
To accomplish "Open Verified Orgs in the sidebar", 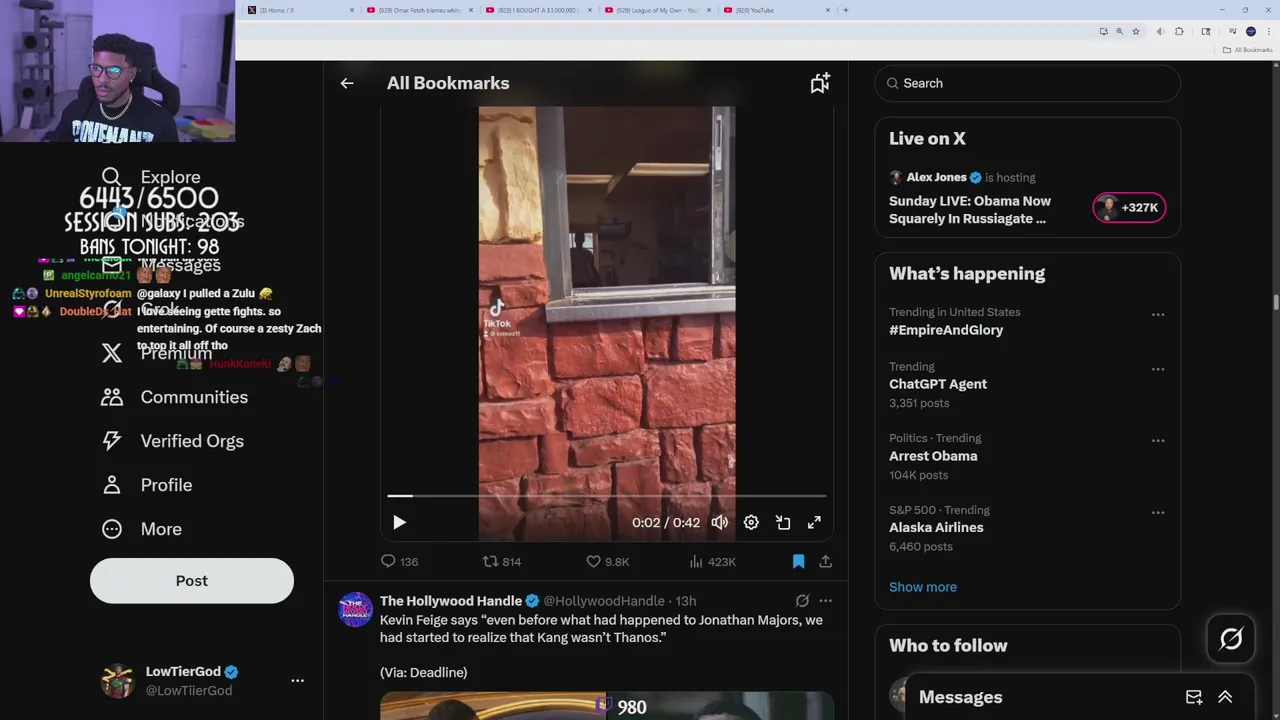I will point(173,441).
